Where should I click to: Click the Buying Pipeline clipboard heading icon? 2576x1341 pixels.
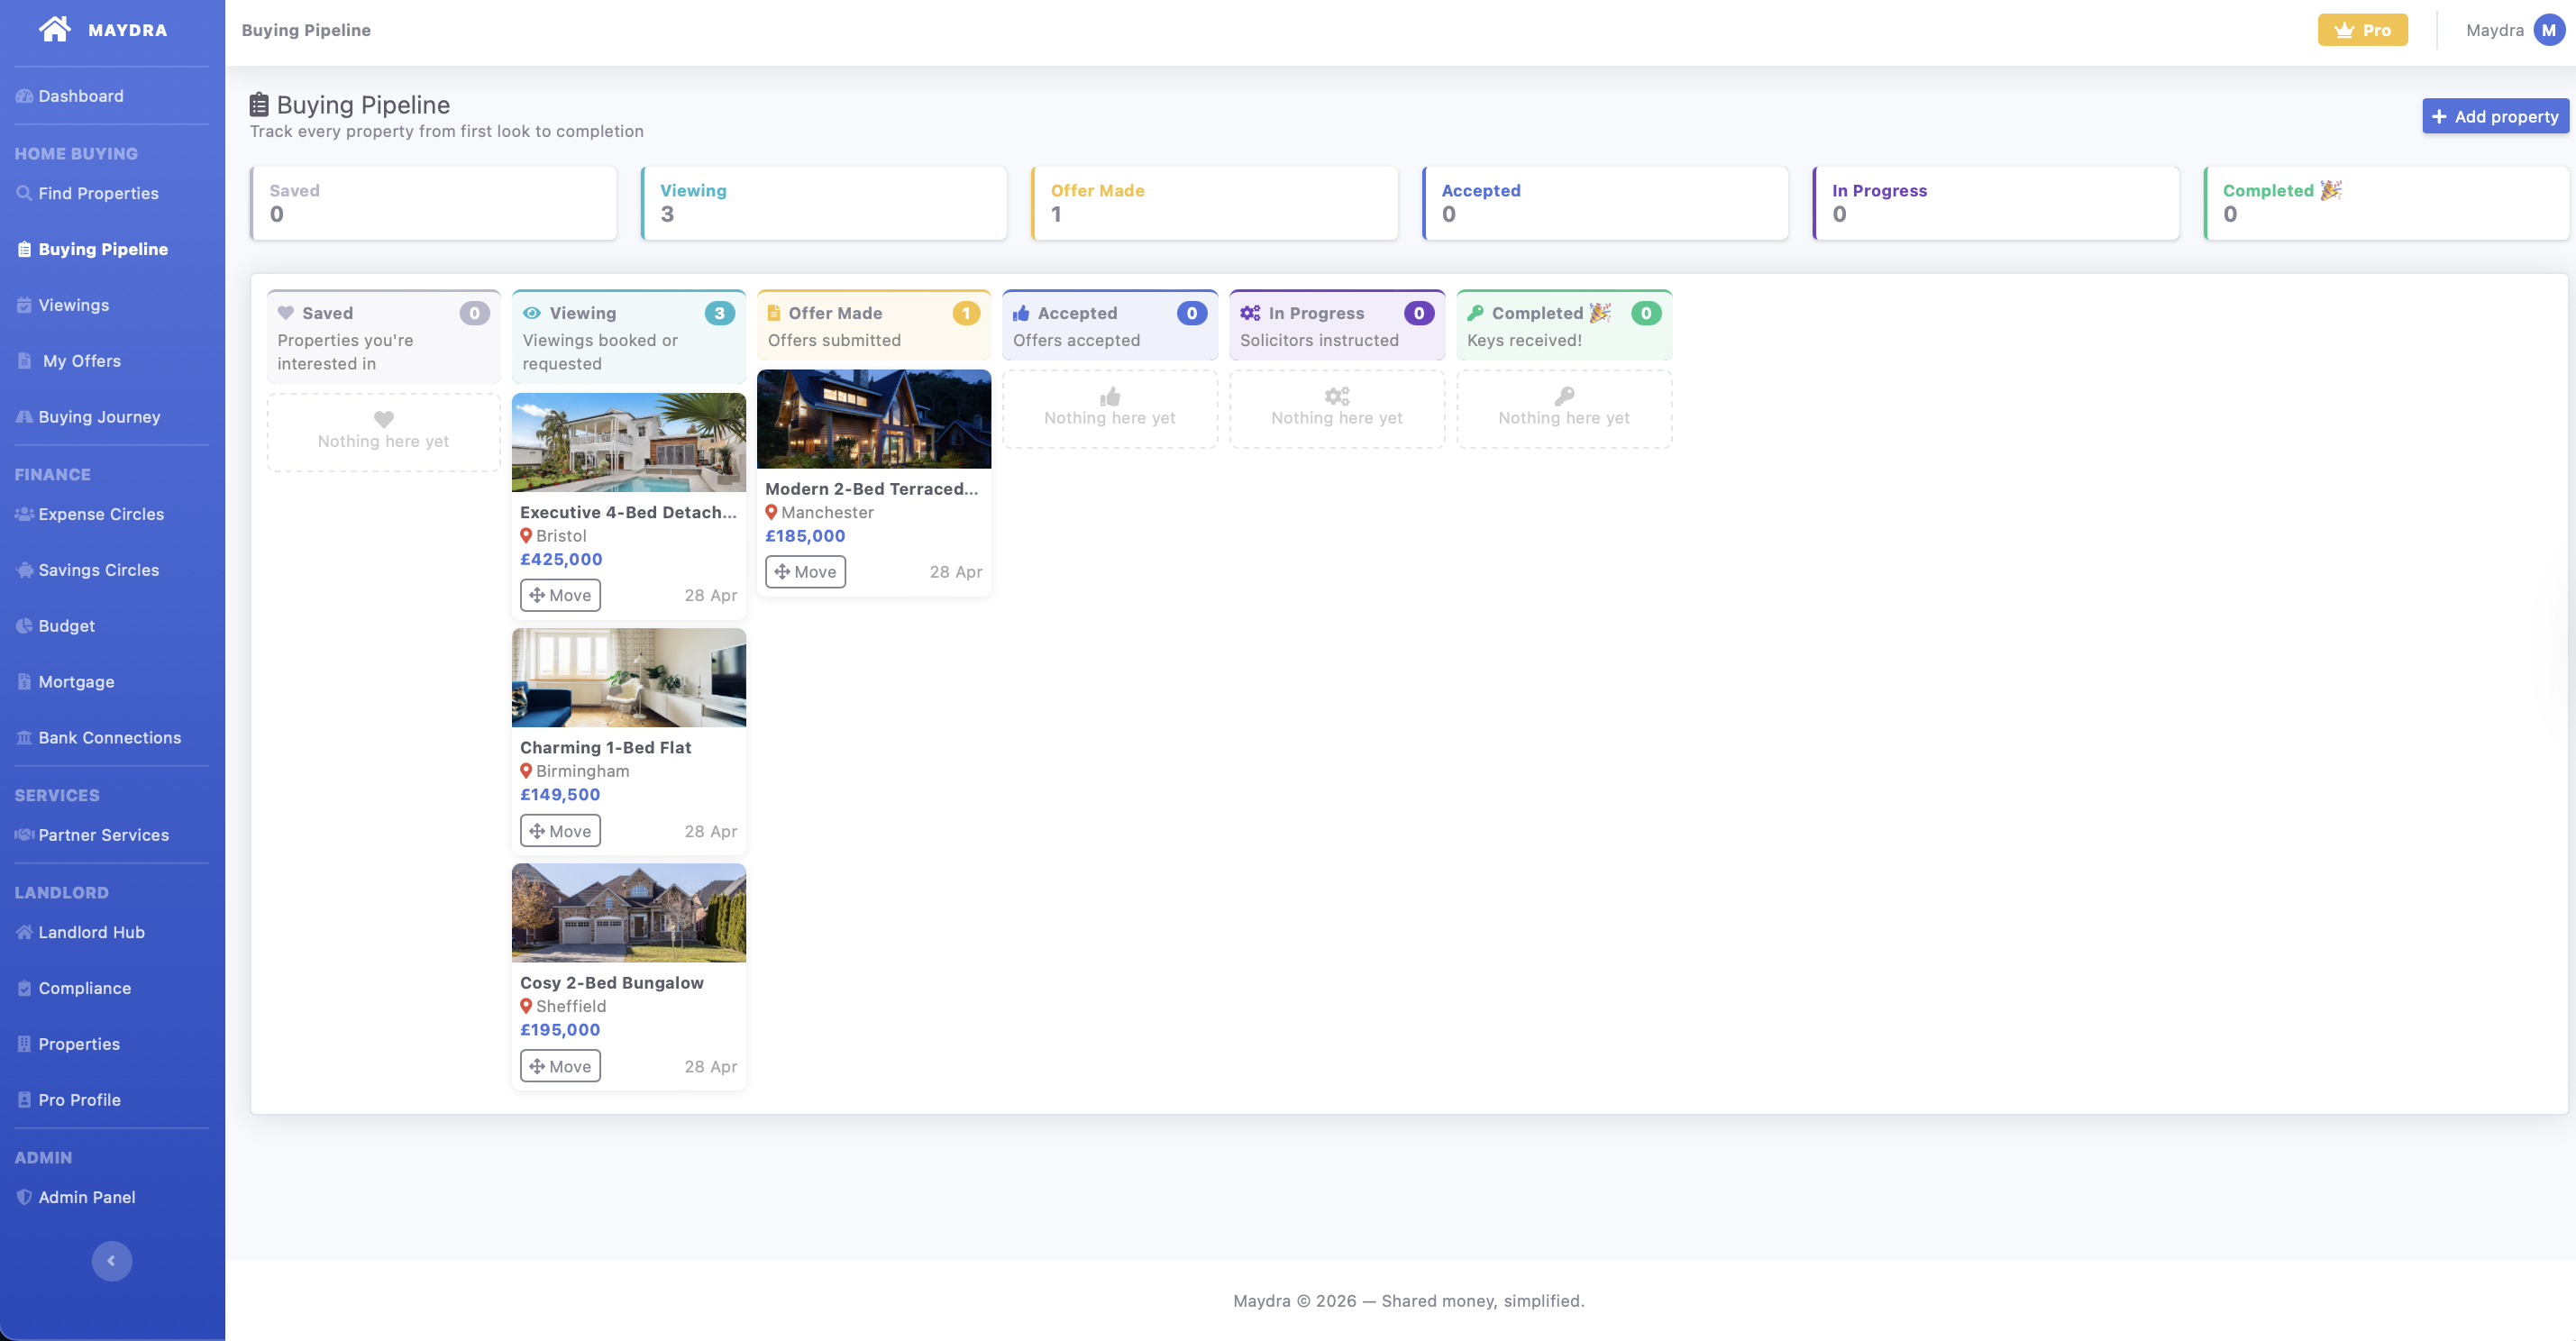tap(259, 105)
